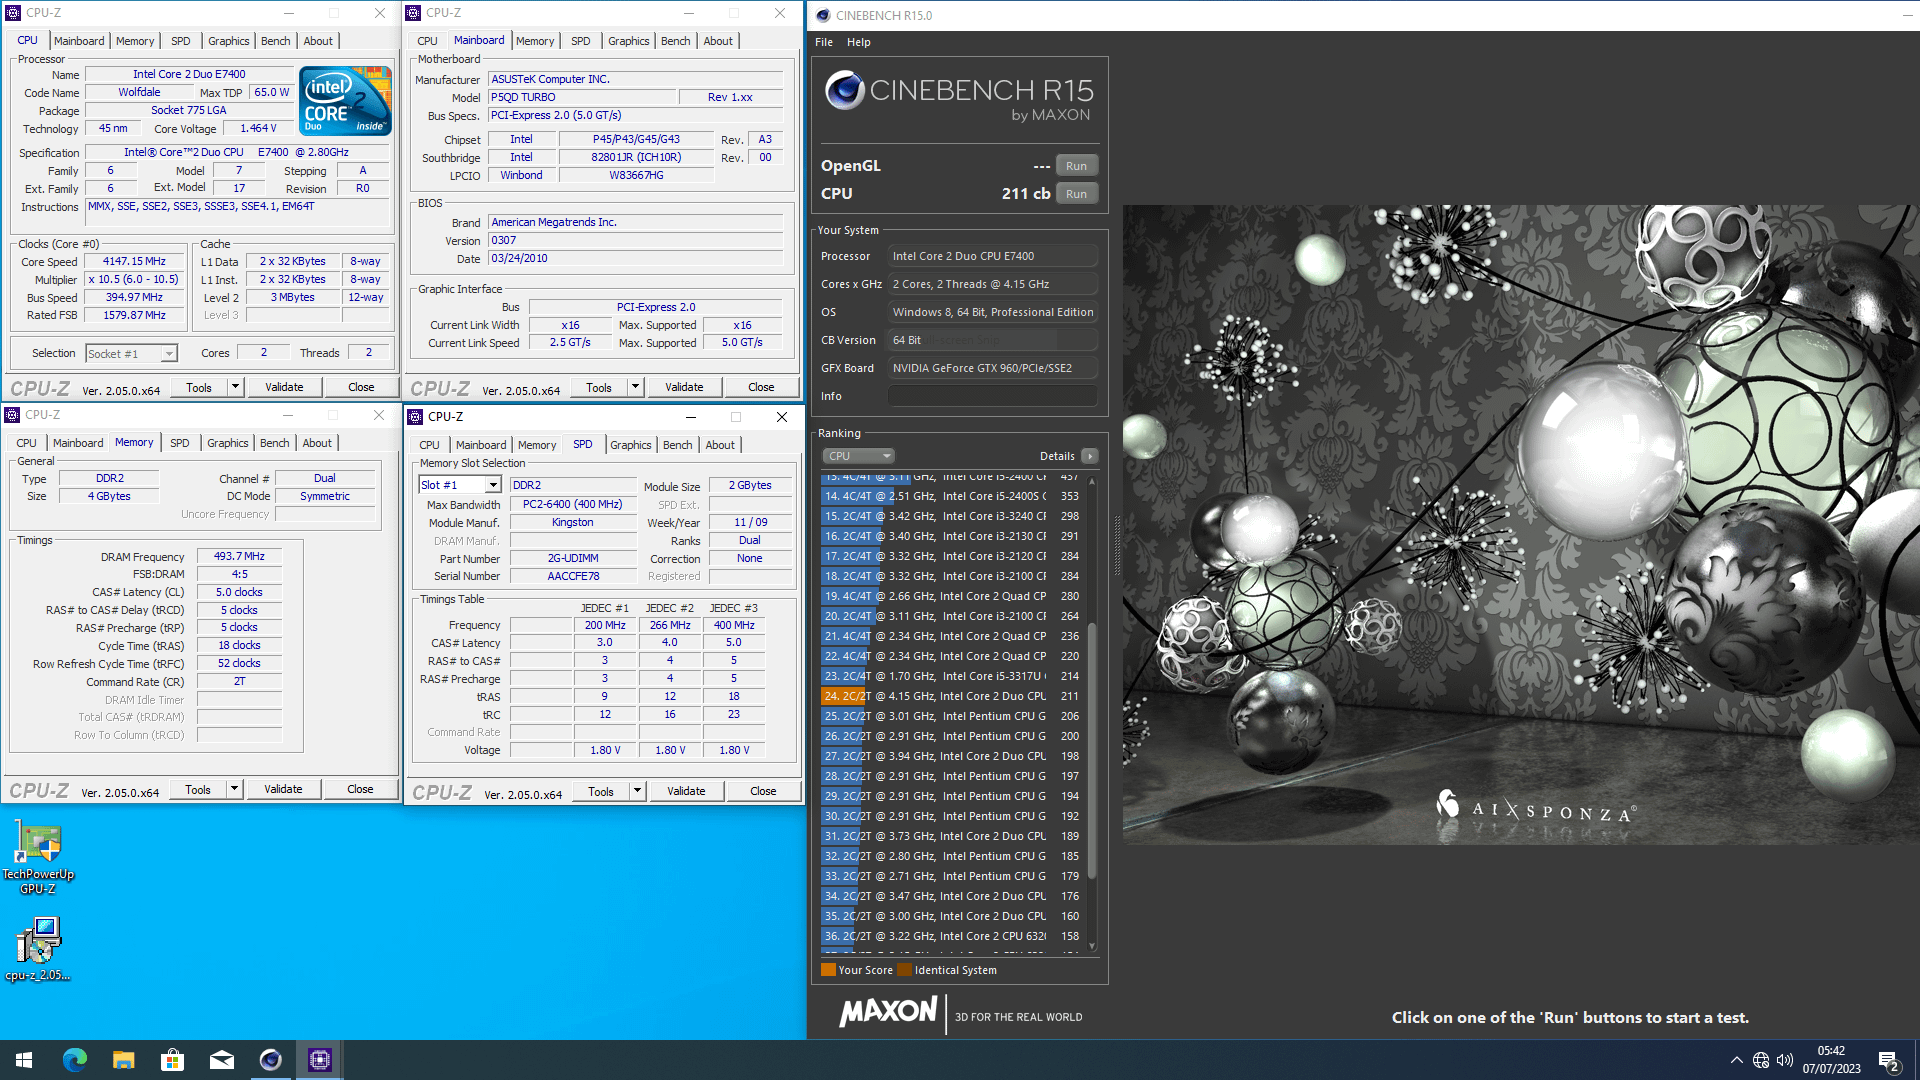The image size is (1920, 1080).
Task: Click the Max Bandwidth value PC2-6400
Action: point(573,504)
